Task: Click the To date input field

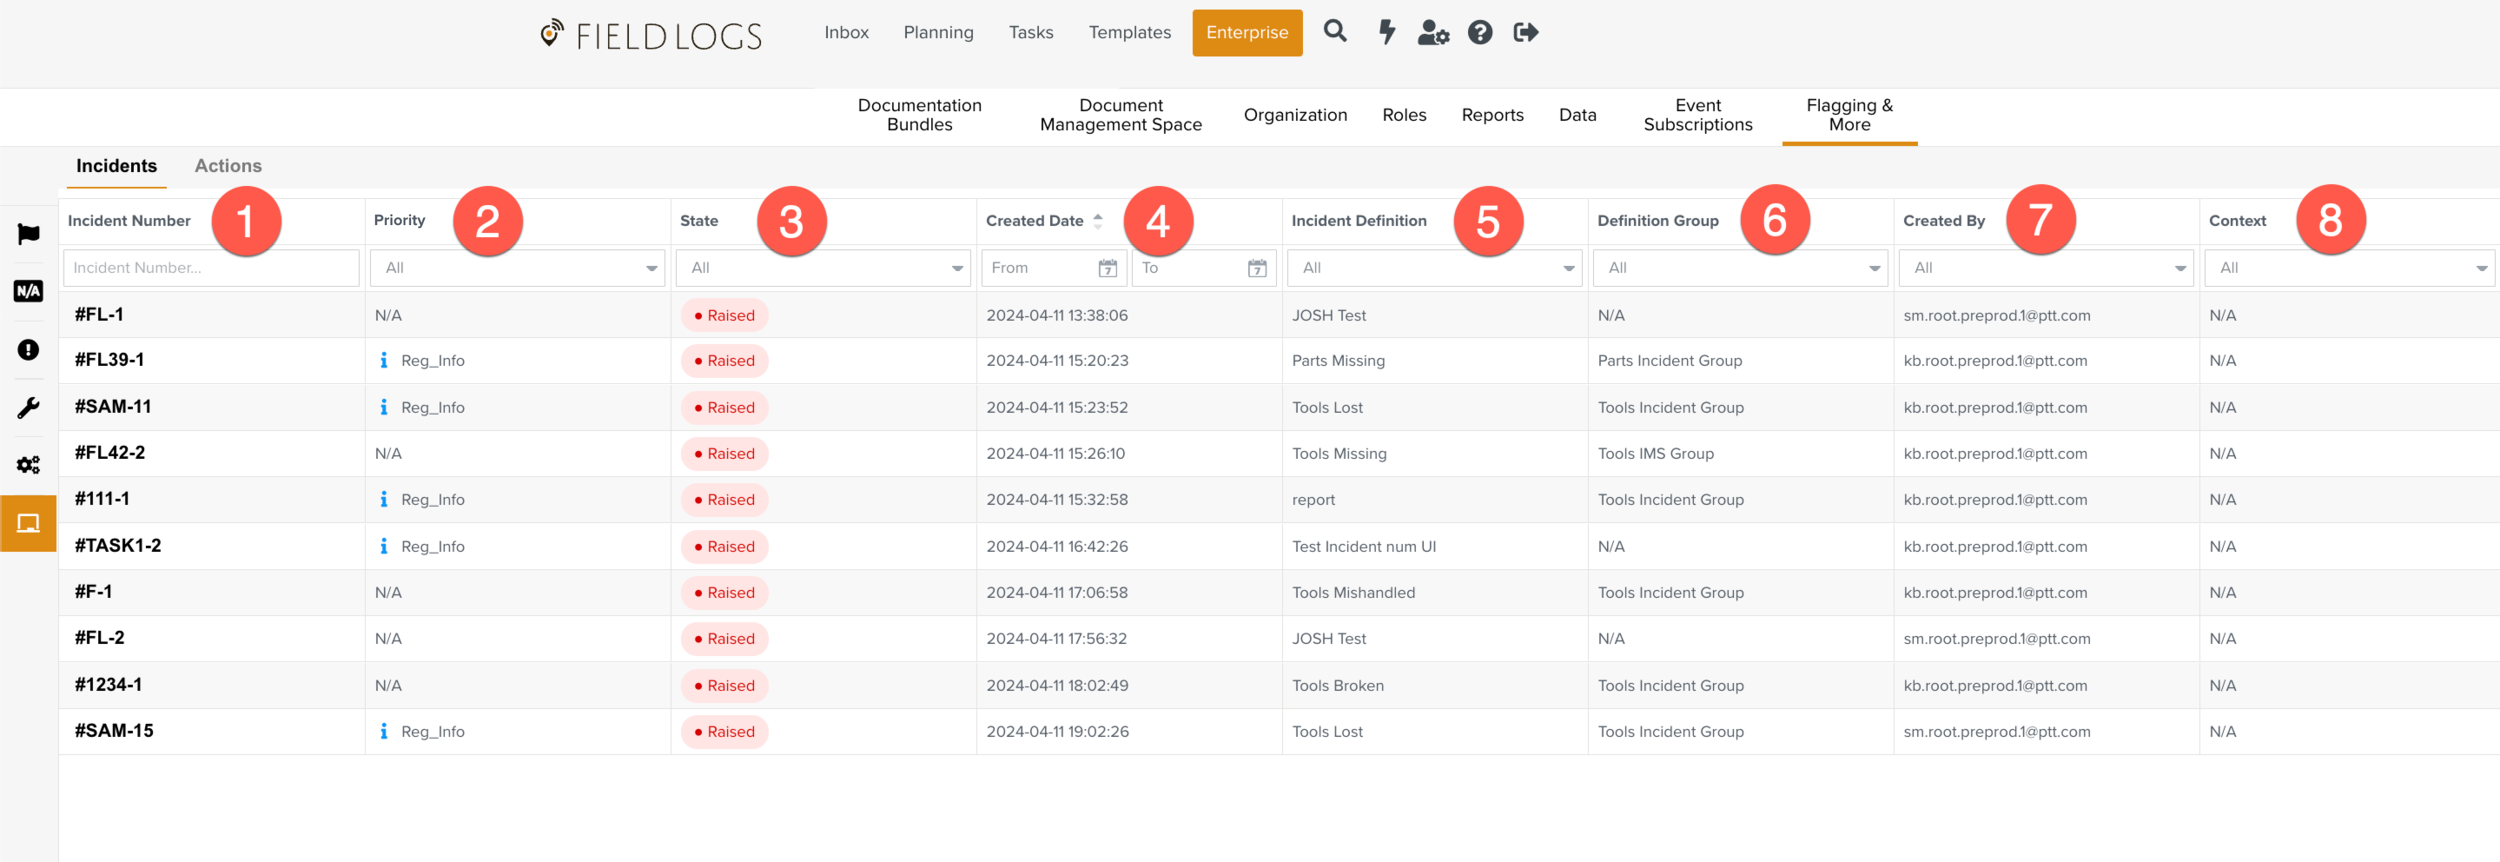Action: [x=1204, y=268]
